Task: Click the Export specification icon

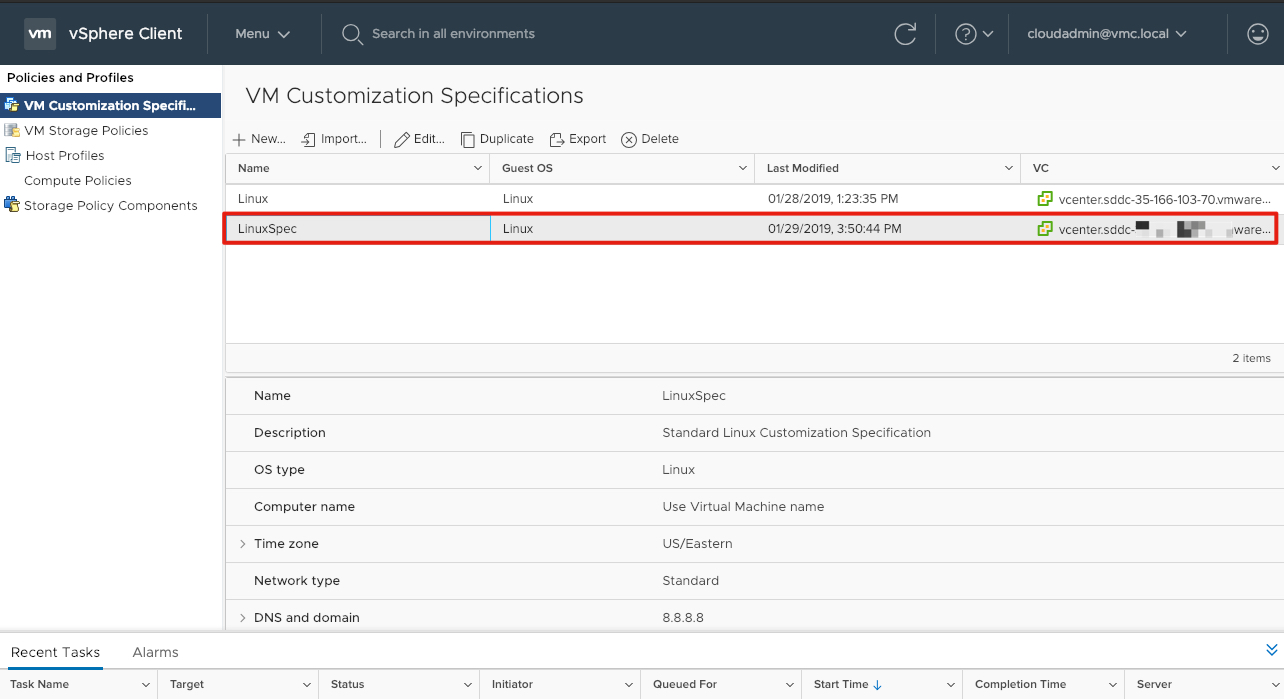Action: (557, 140)
